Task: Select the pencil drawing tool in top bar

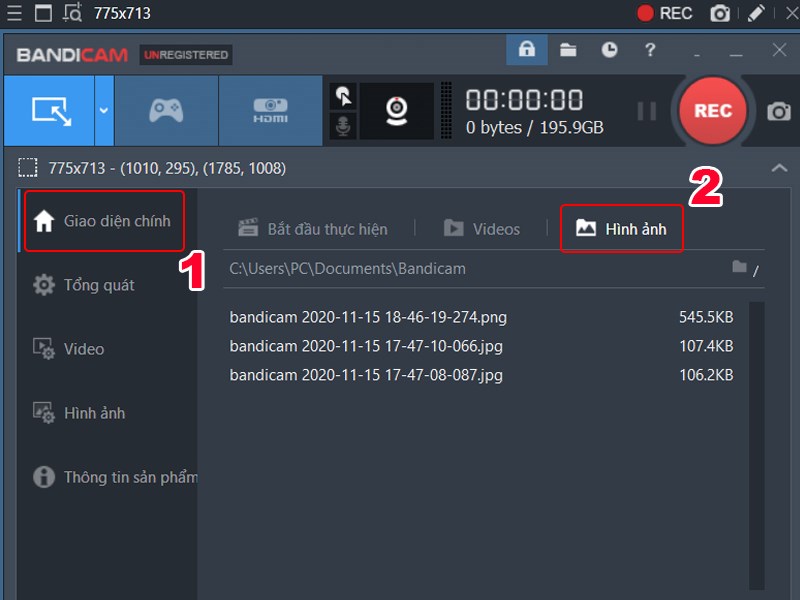Action: (x=756, y=13)
